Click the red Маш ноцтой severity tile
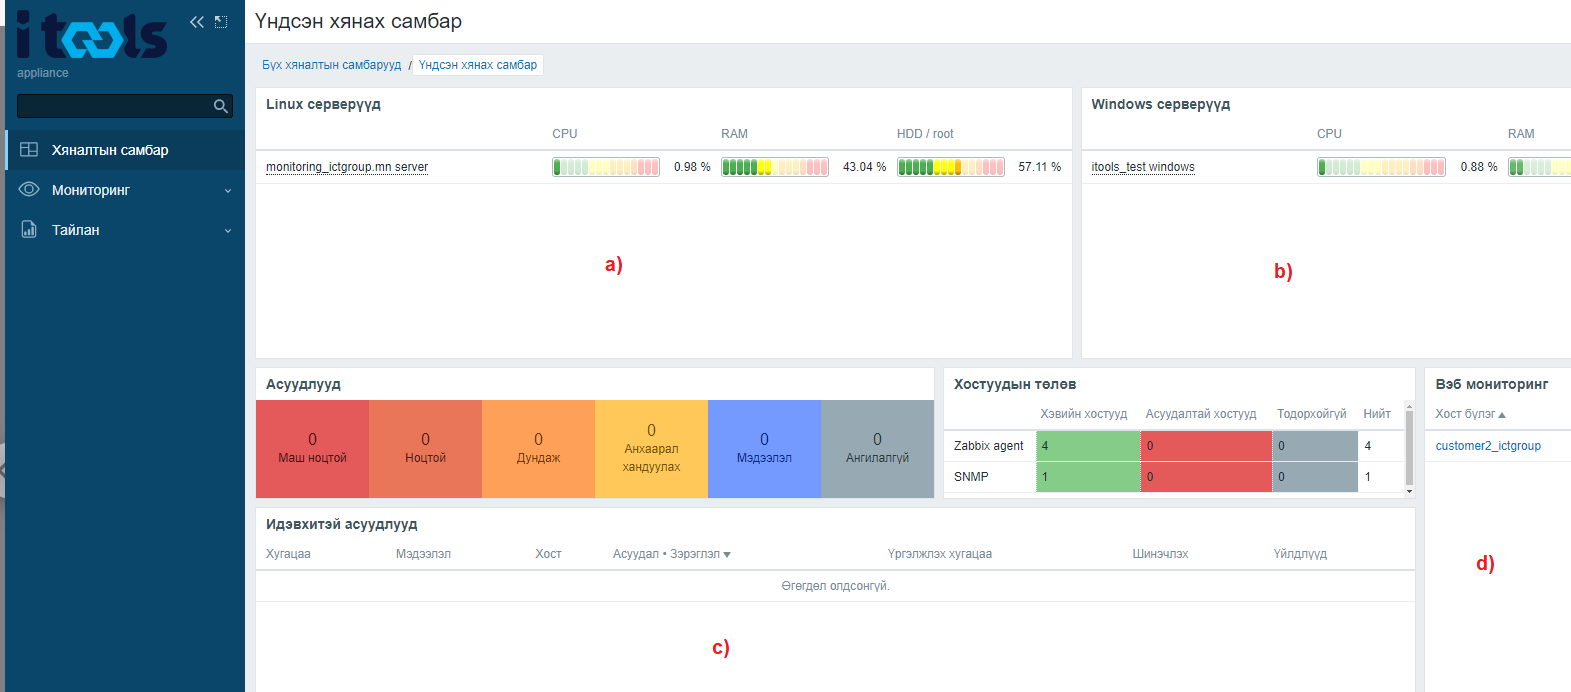 312,449
